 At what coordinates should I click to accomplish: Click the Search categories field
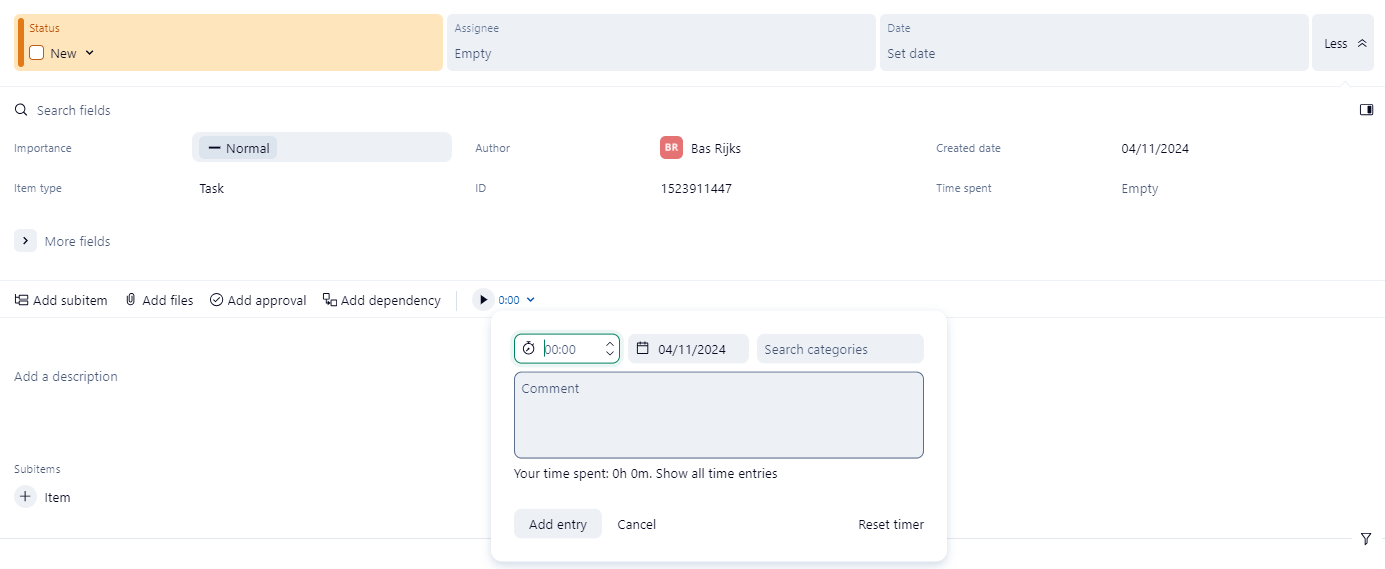pos(840,349)
